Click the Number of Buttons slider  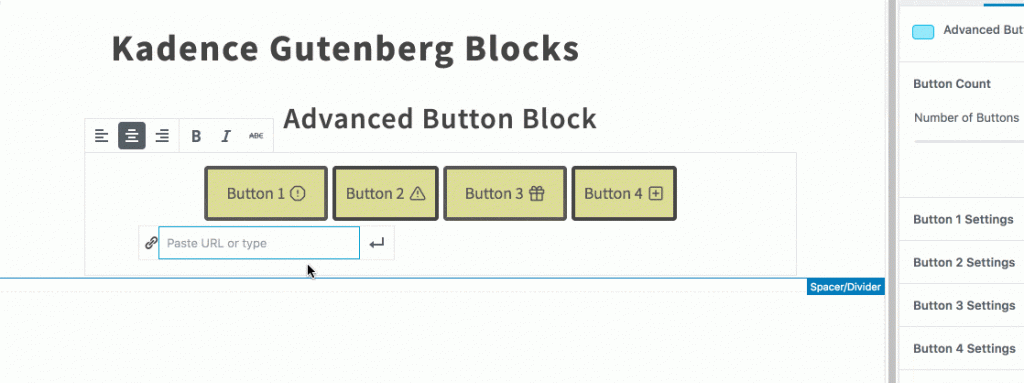pos(969,141)
